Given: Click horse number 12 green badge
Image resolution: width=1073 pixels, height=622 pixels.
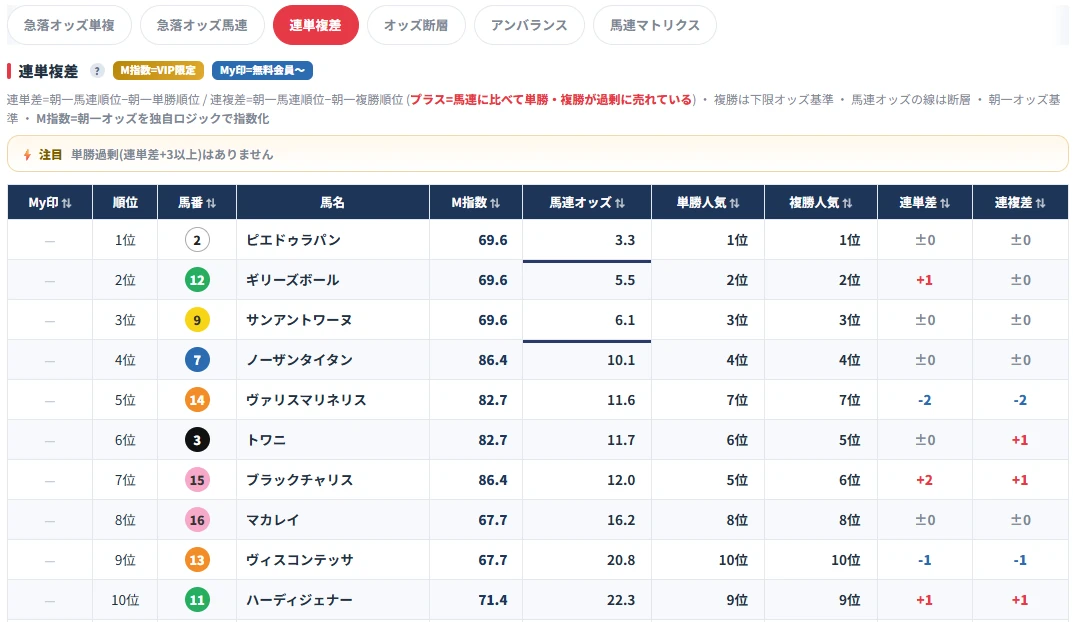Looking at the screenshot, I should pyautogui.click(x=197, y=280).
